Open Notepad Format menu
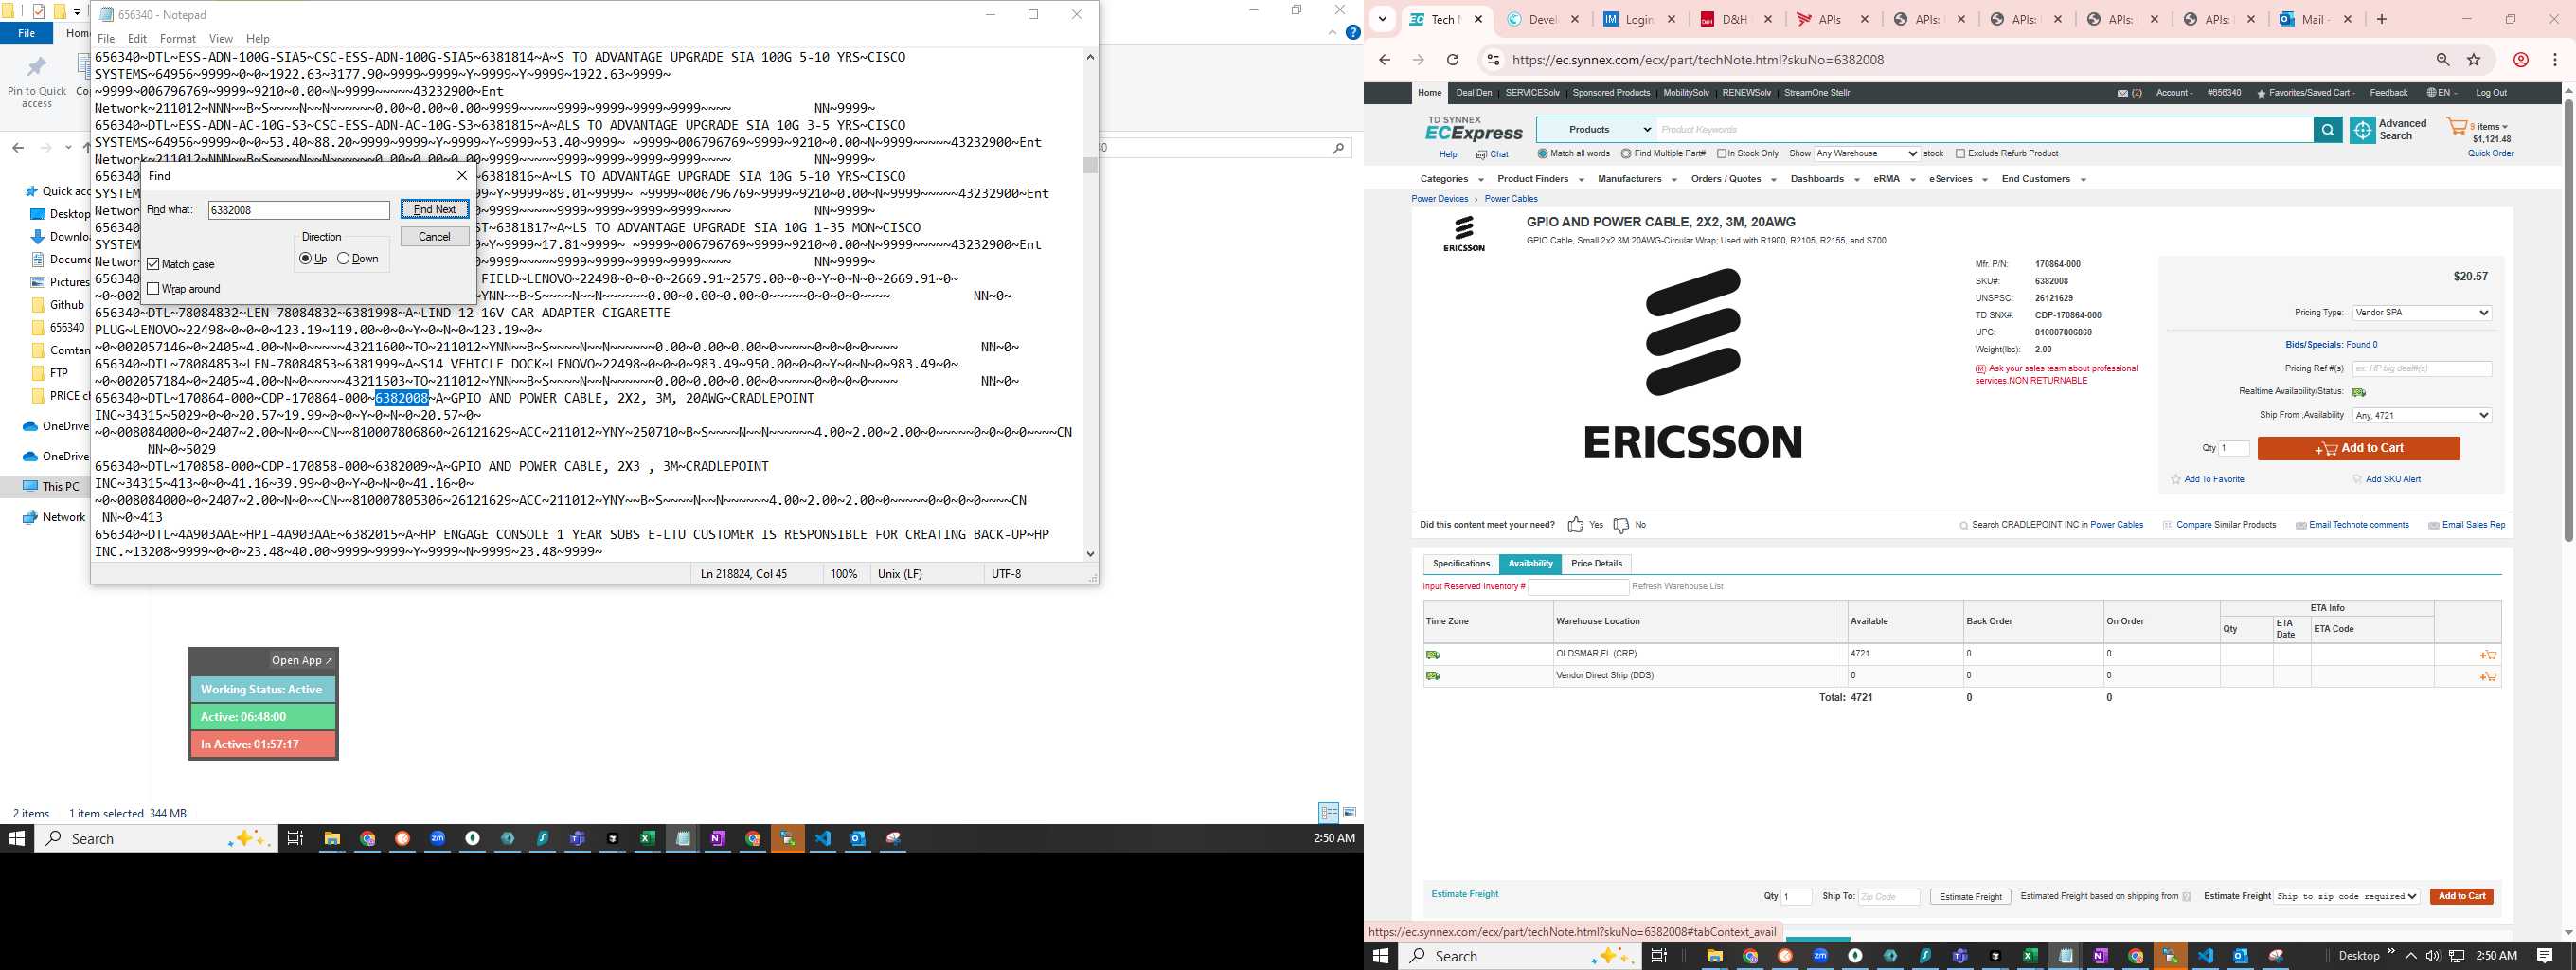The width and height of the screenshot is (2576, 970). coord(178,39)
